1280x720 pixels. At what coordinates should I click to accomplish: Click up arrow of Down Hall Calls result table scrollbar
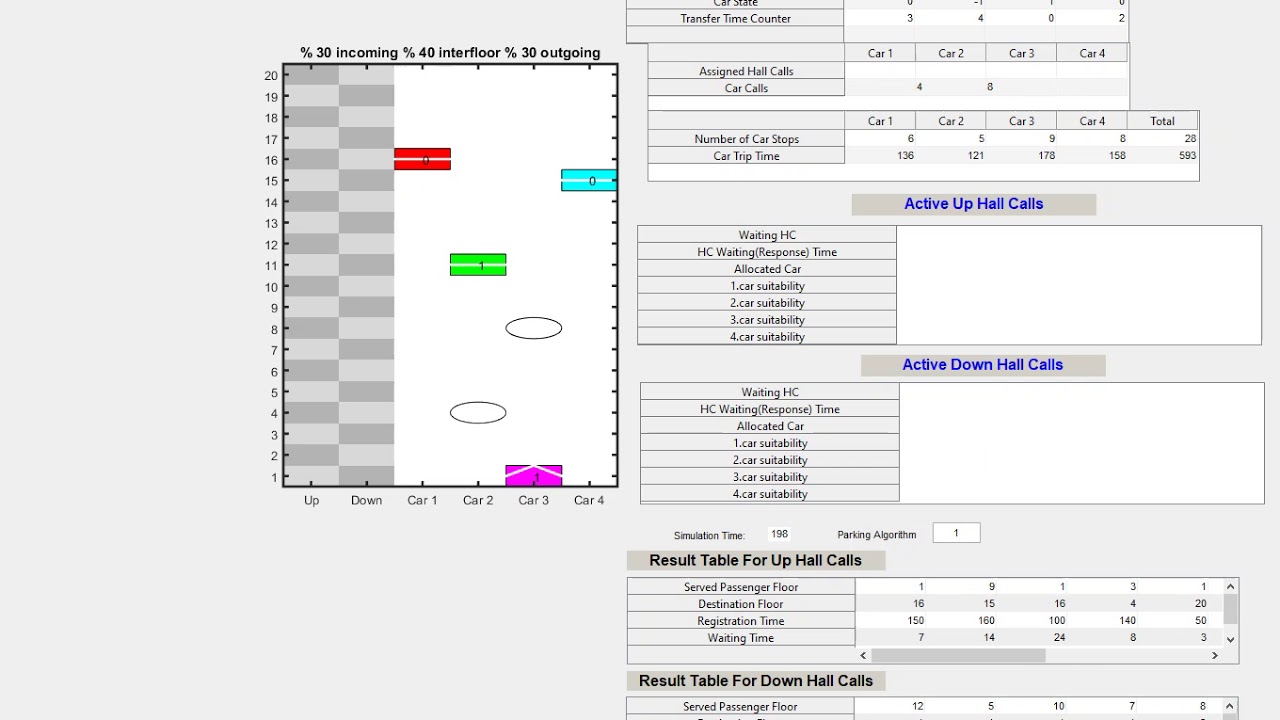pos(1231,706)
